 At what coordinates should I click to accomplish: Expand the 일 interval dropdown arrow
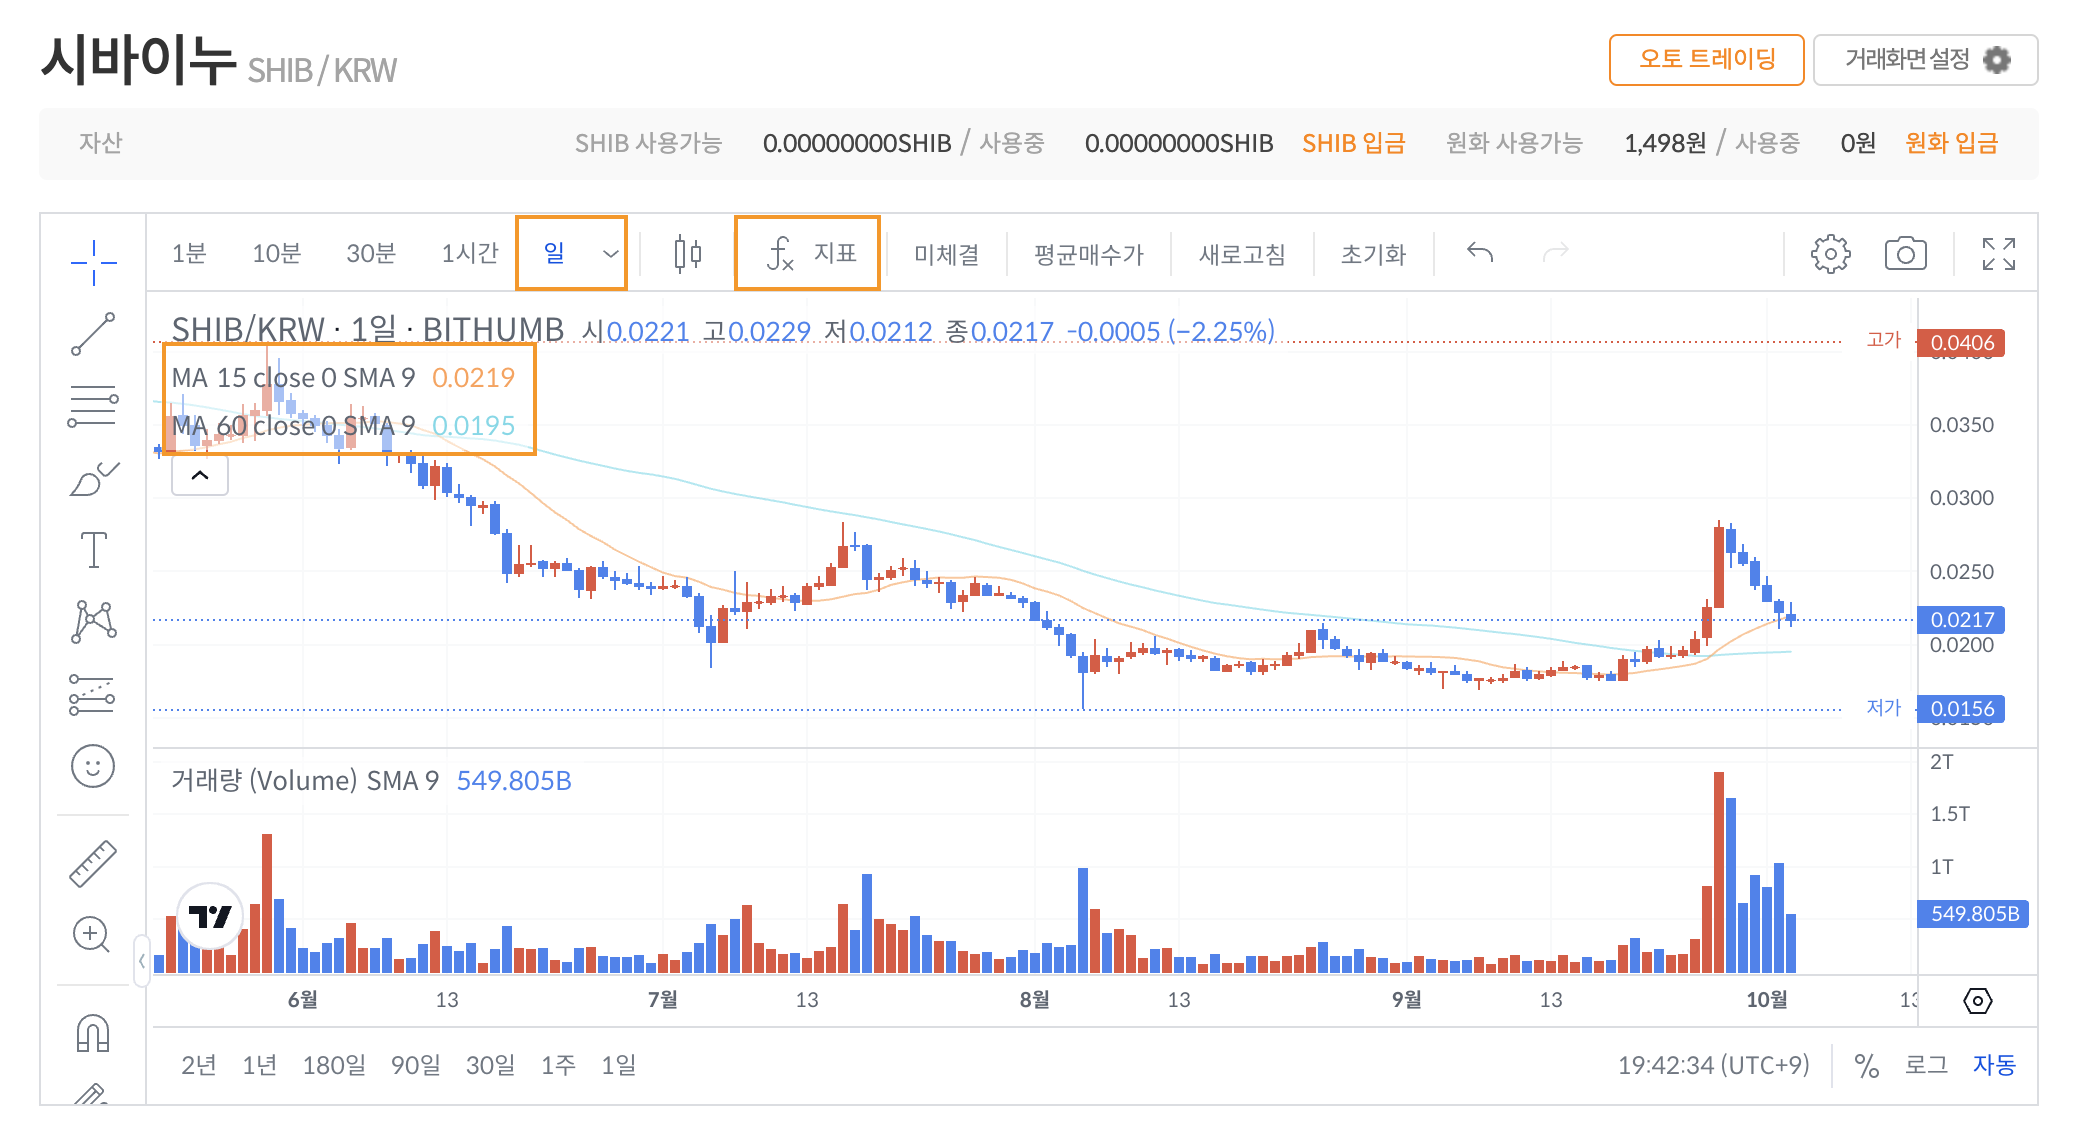tap(610, 254)
